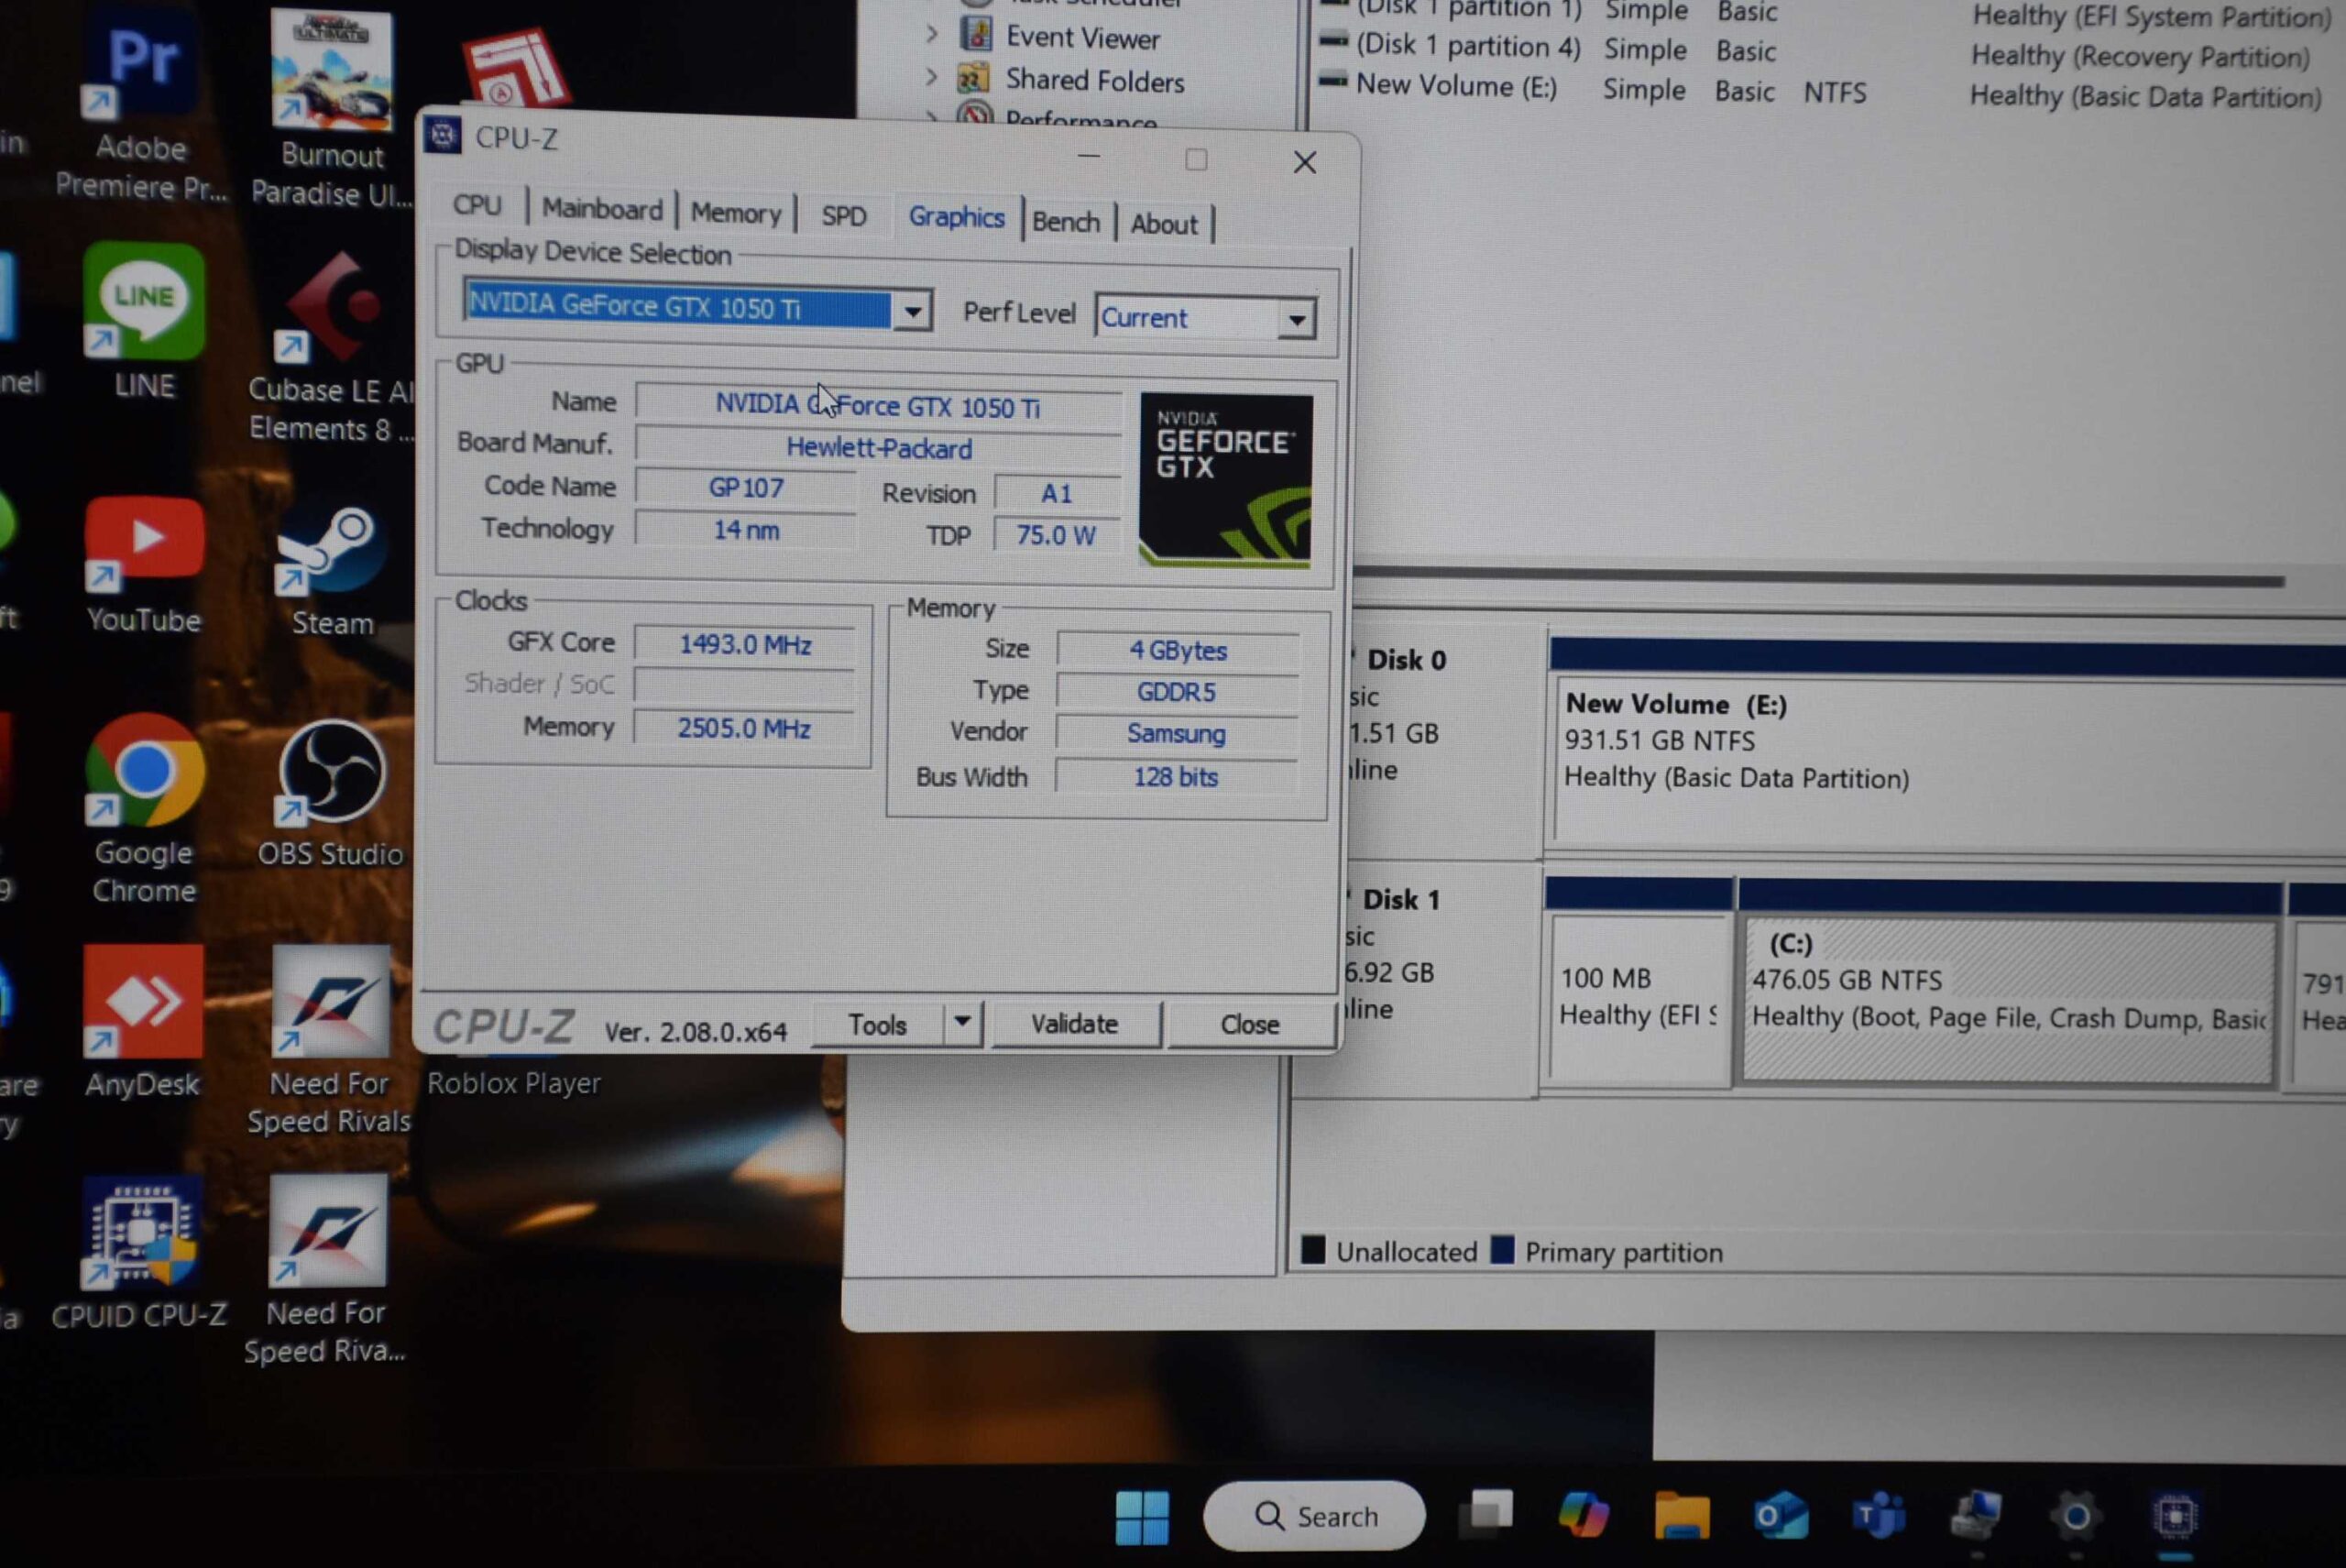
Task: Select the C: partition block on Disk 1
Action: (2007, 1000)
